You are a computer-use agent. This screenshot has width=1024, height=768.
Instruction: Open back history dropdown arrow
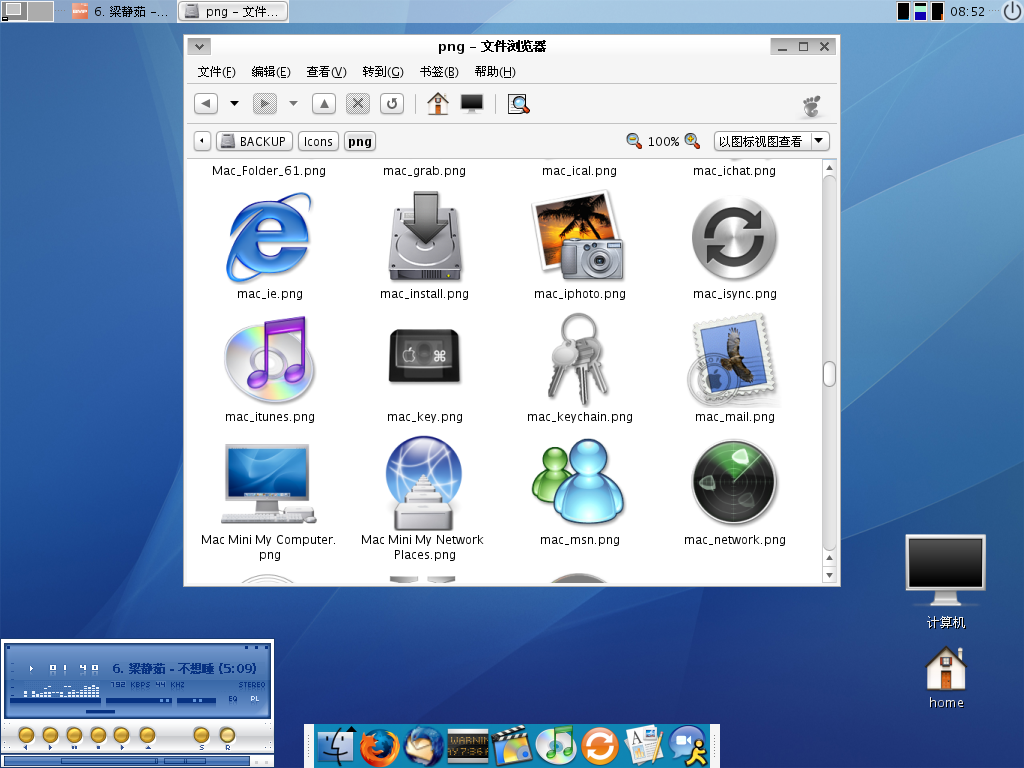(x=234, y=103)
